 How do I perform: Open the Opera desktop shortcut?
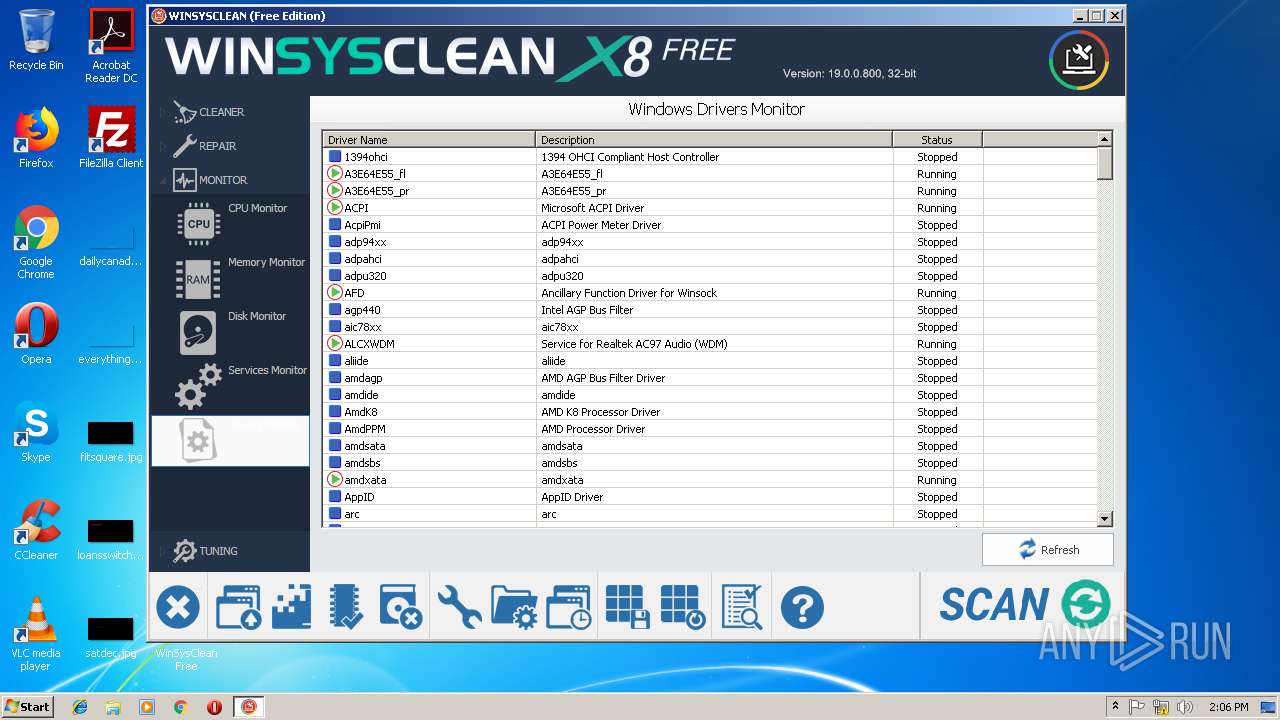(x=36, y=334)
